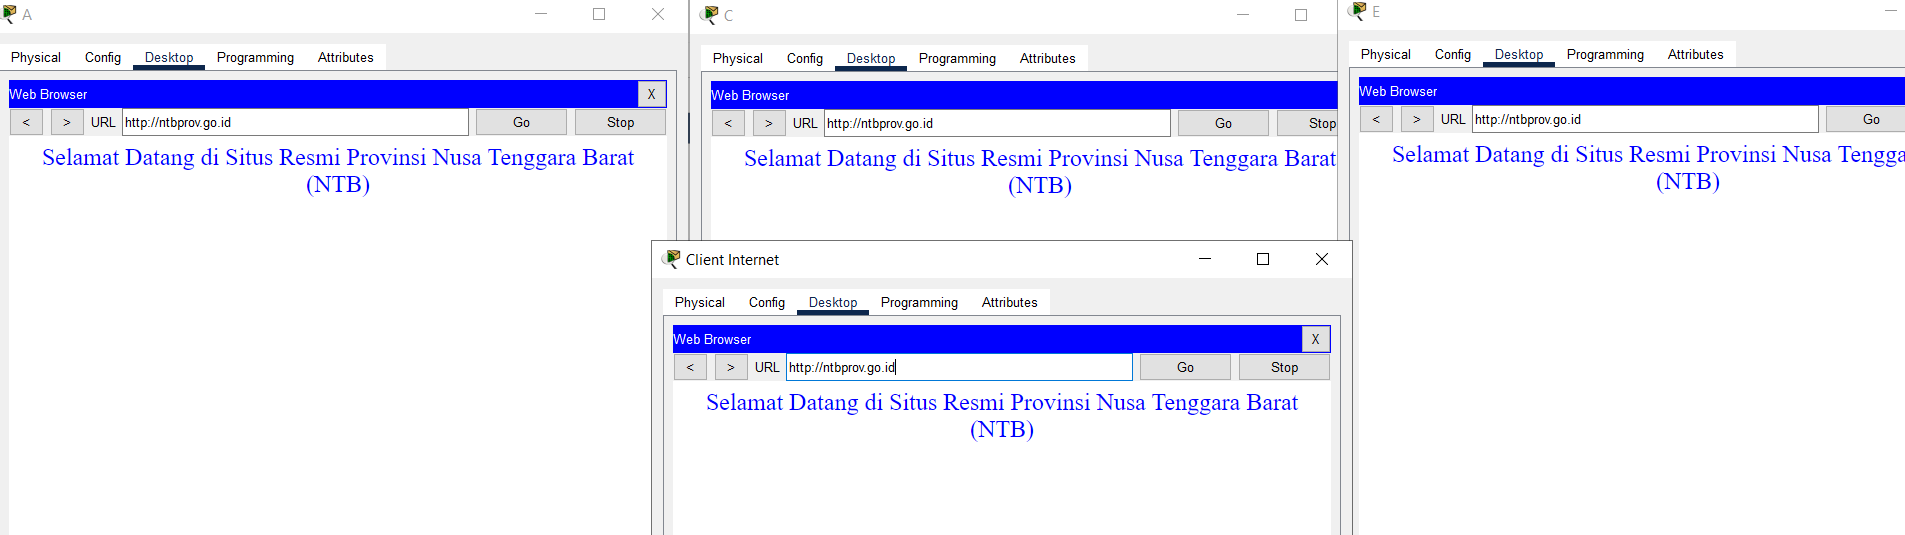Viewport: 1905px width, 535px height.
Task: Click the Packet Tracer icon in Client Internet title bar
Action: 672,259
